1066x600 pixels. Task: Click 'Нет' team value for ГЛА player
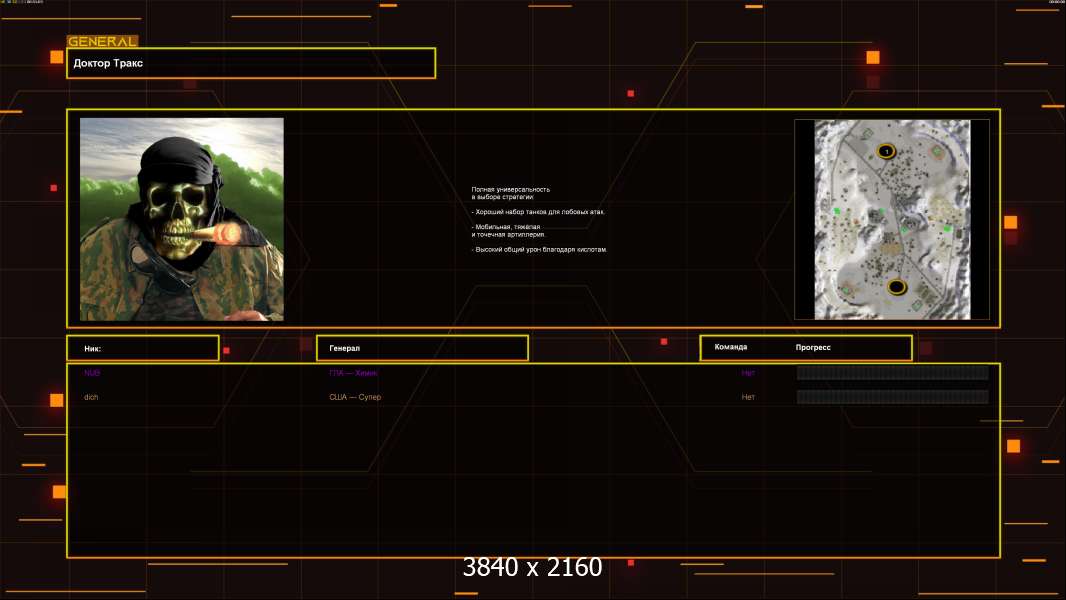(x=748, y=373)
